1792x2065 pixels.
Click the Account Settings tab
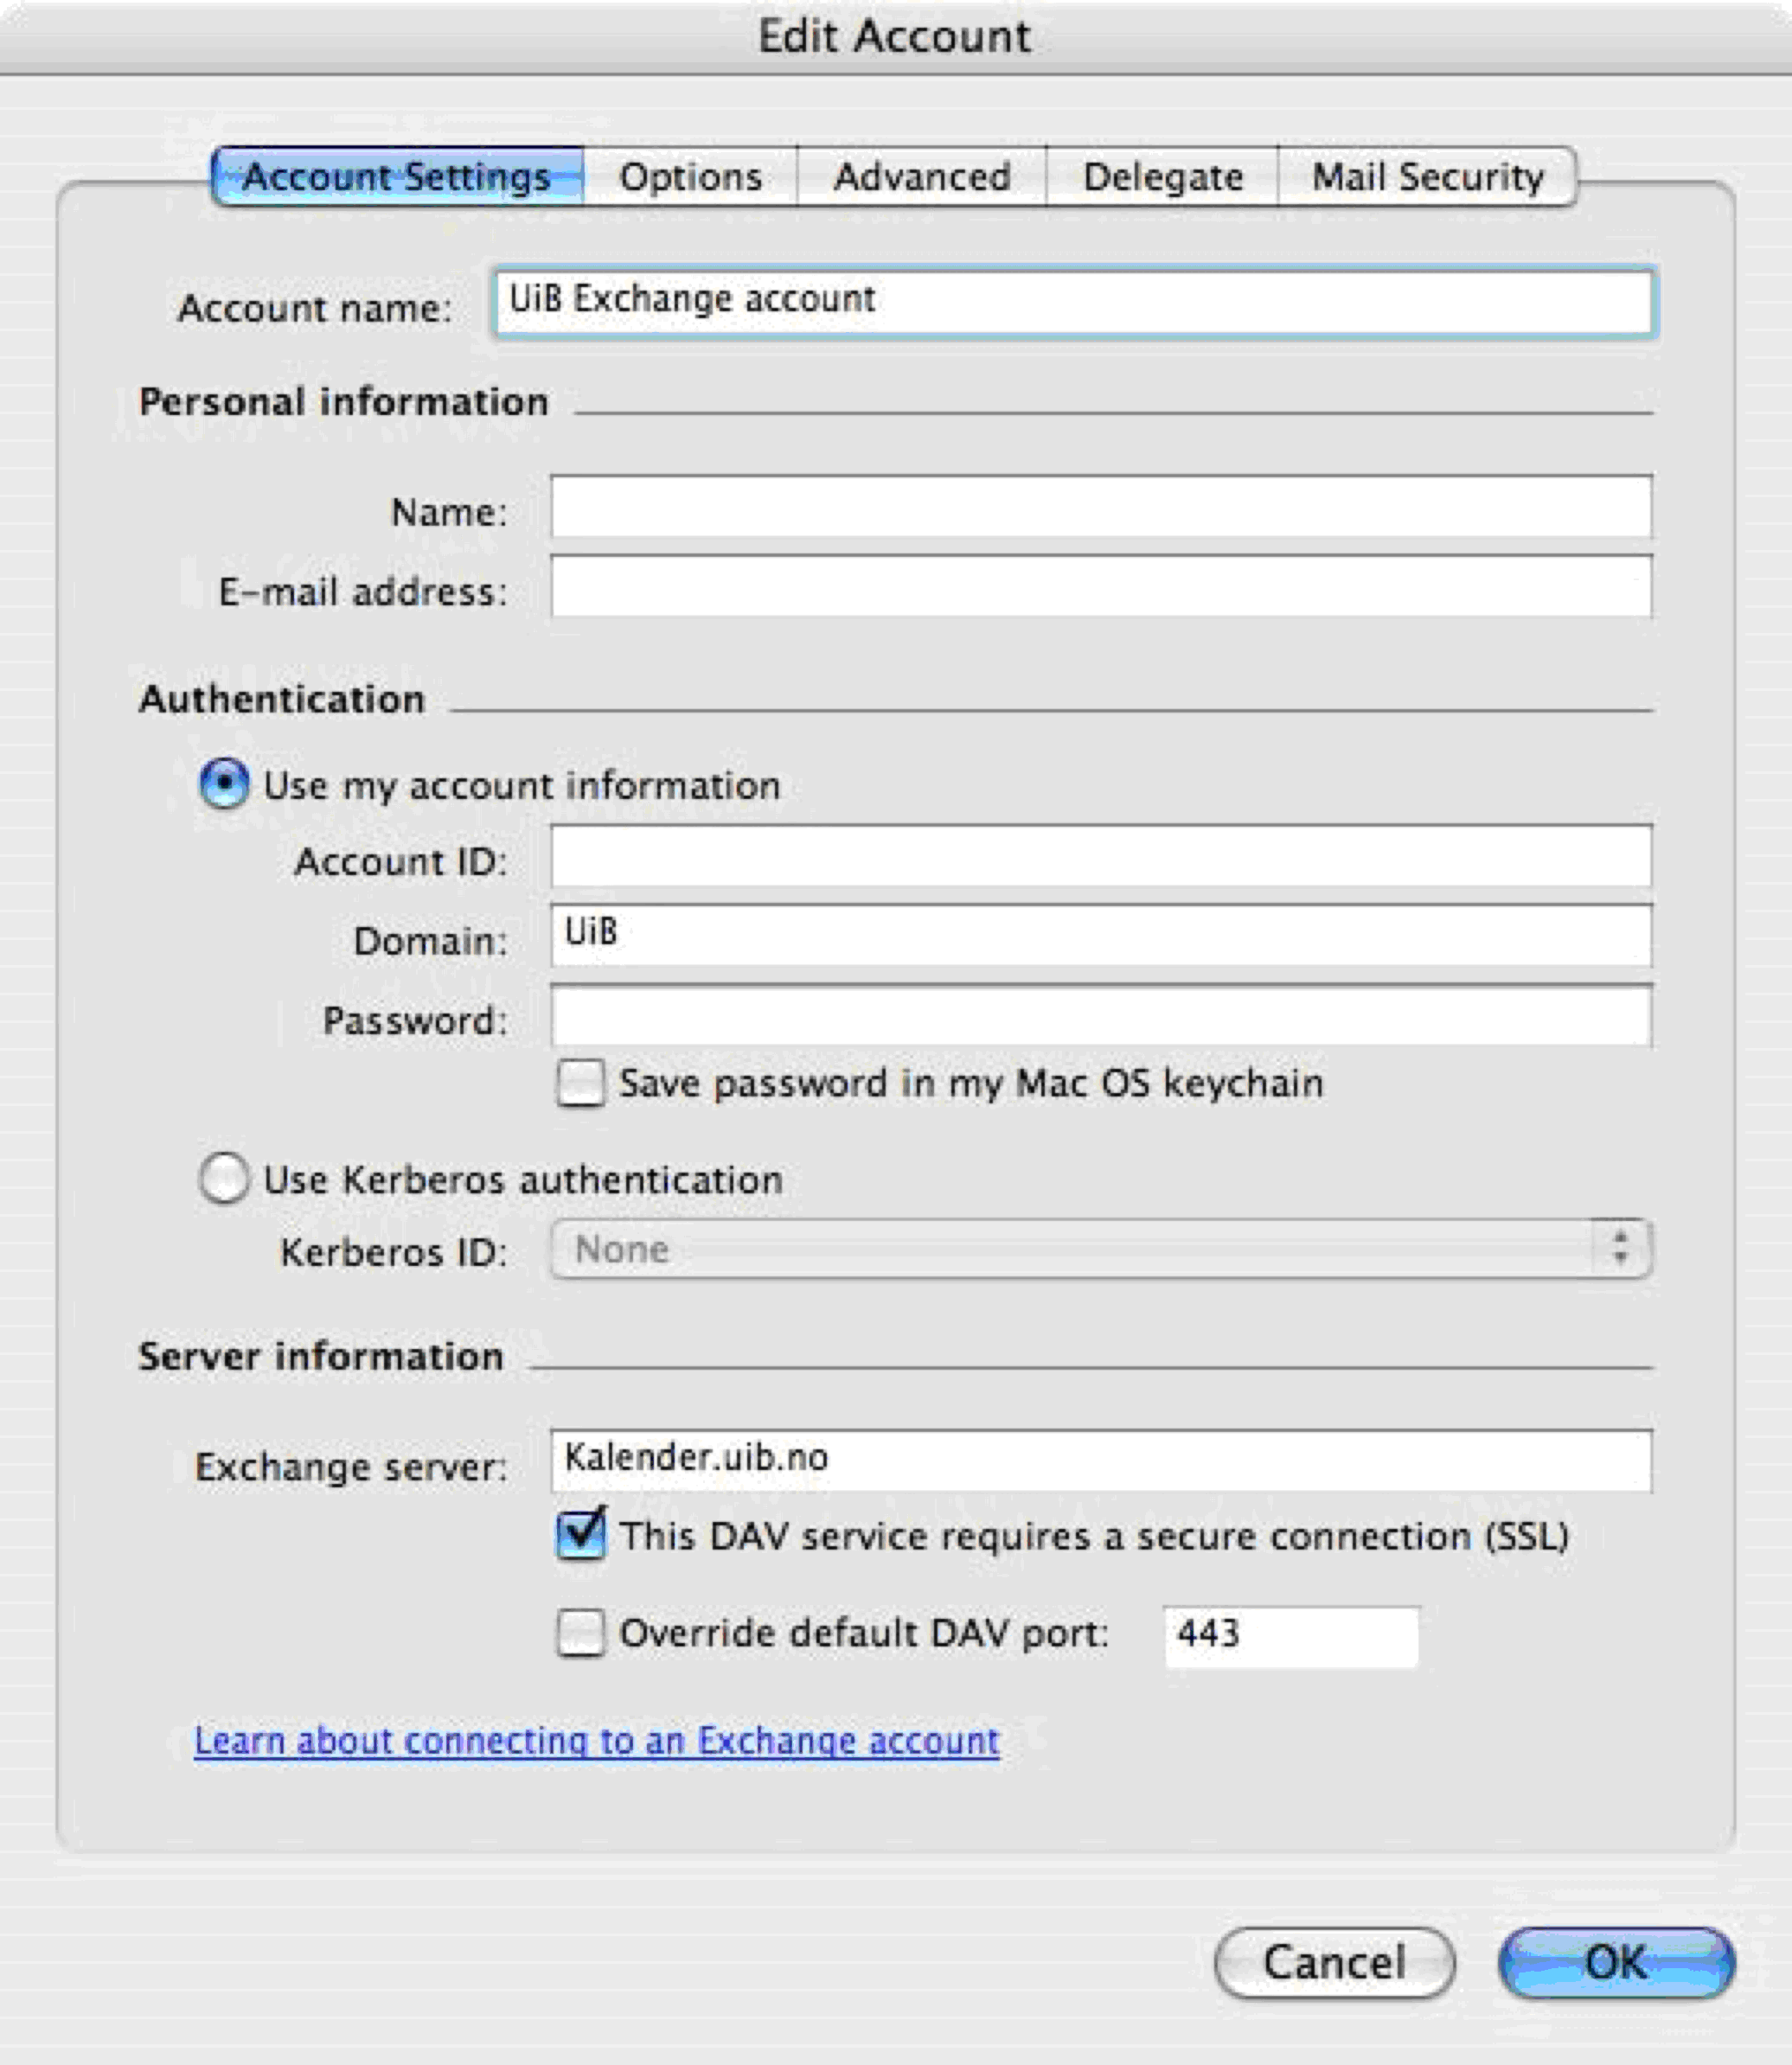pos(397,177)
